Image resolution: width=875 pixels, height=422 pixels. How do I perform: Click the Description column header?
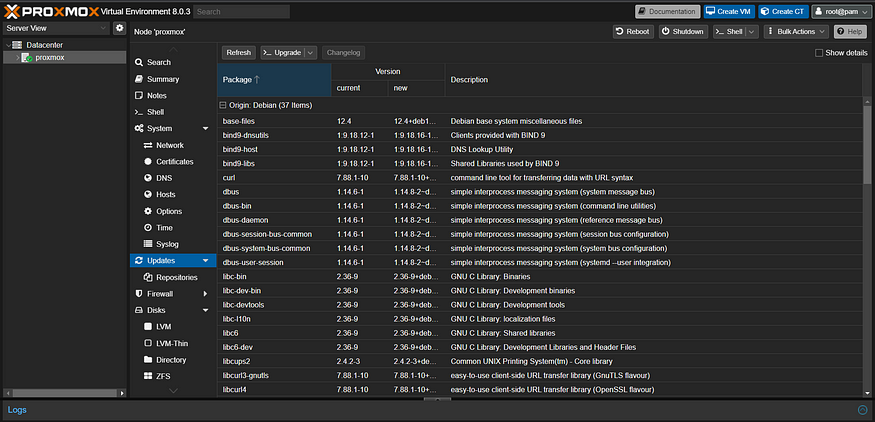pyautogui.click(x=653, y=80)
